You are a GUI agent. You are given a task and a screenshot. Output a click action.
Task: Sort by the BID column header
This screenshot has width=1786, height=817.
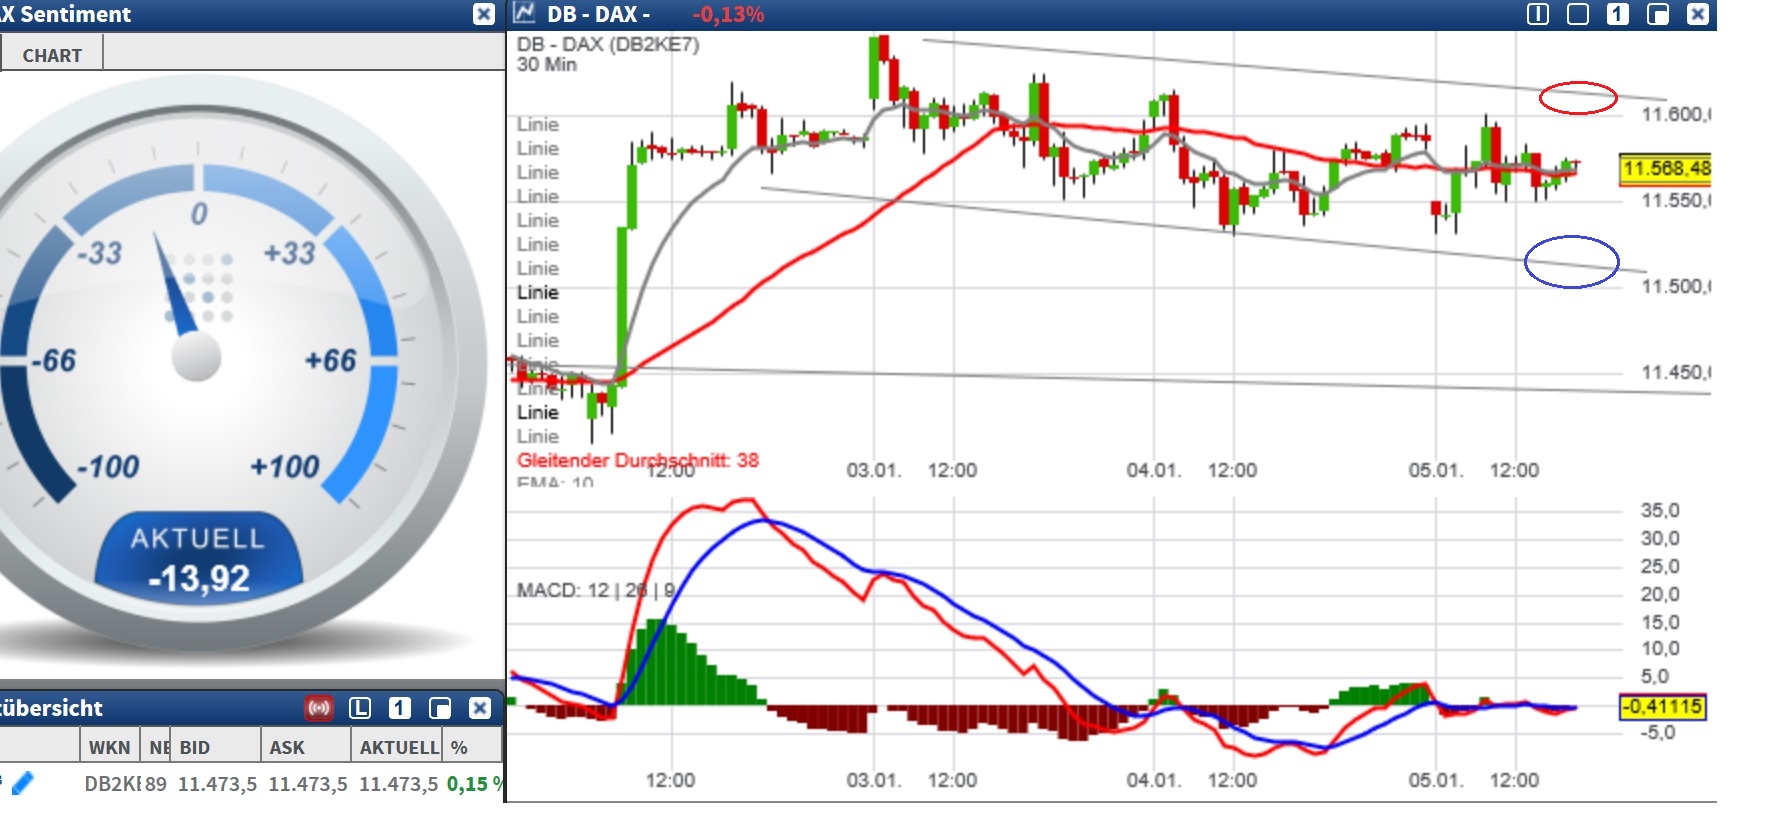[x=195, y=747]
